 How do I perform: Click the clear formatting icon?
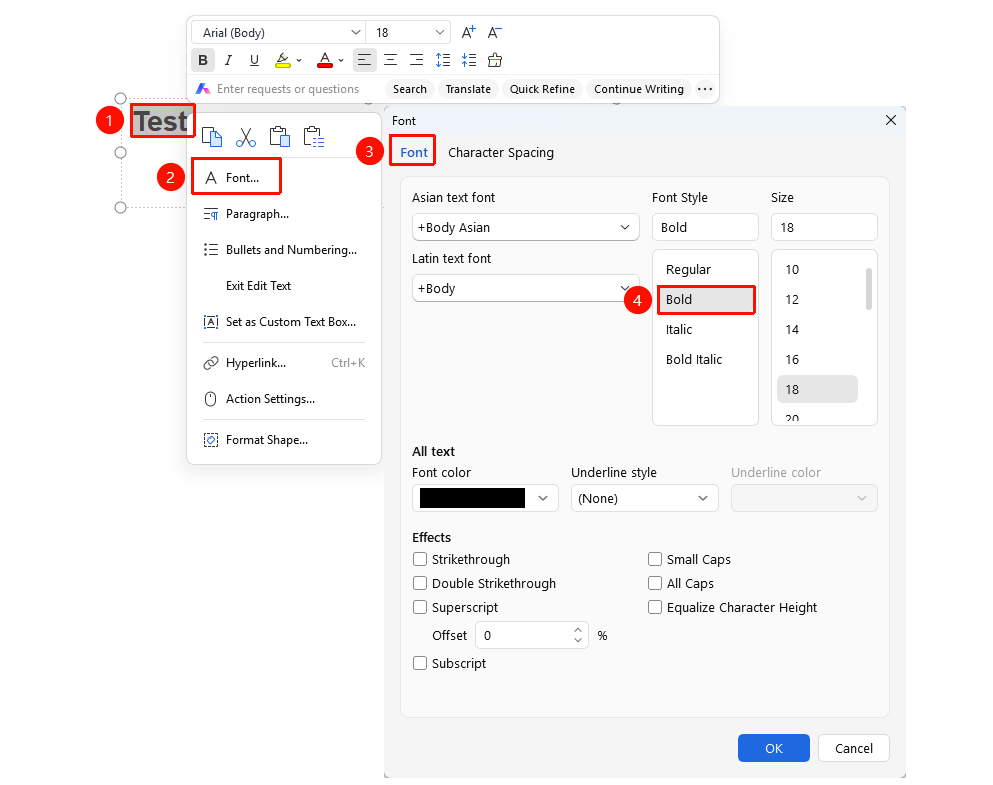click(x=495, y=60)
